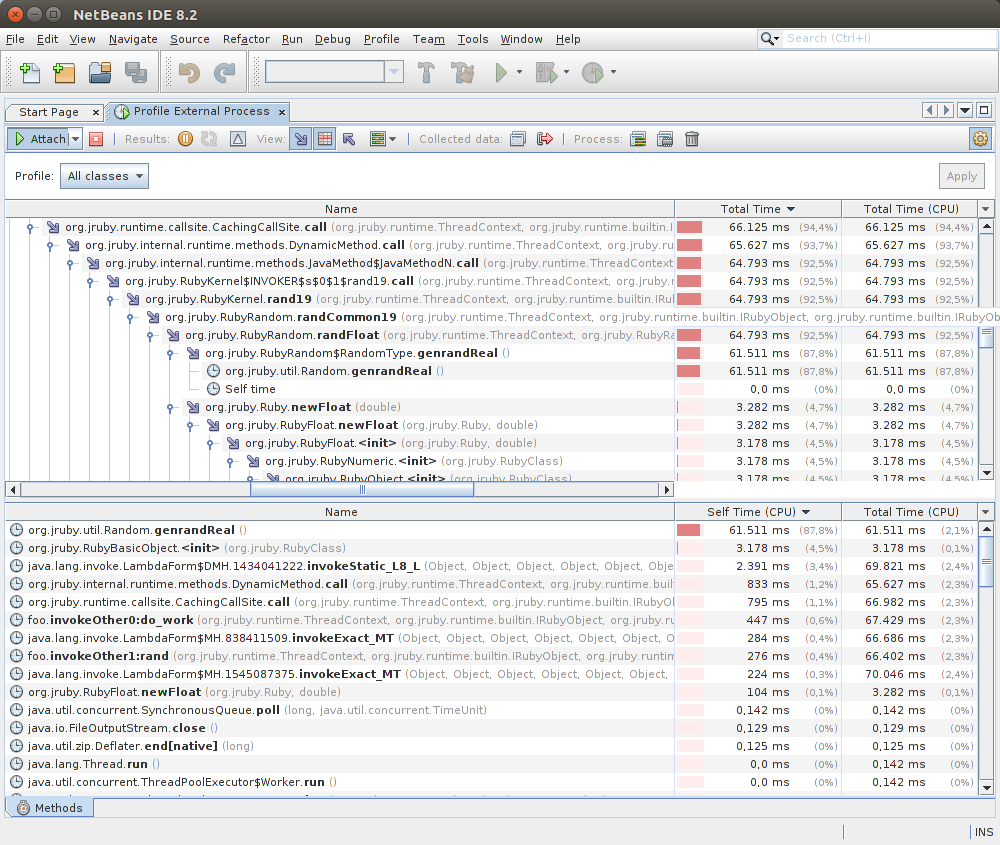Open the Attach button dropdown arrow
1000x845 pixels.
tap(75, 139)
